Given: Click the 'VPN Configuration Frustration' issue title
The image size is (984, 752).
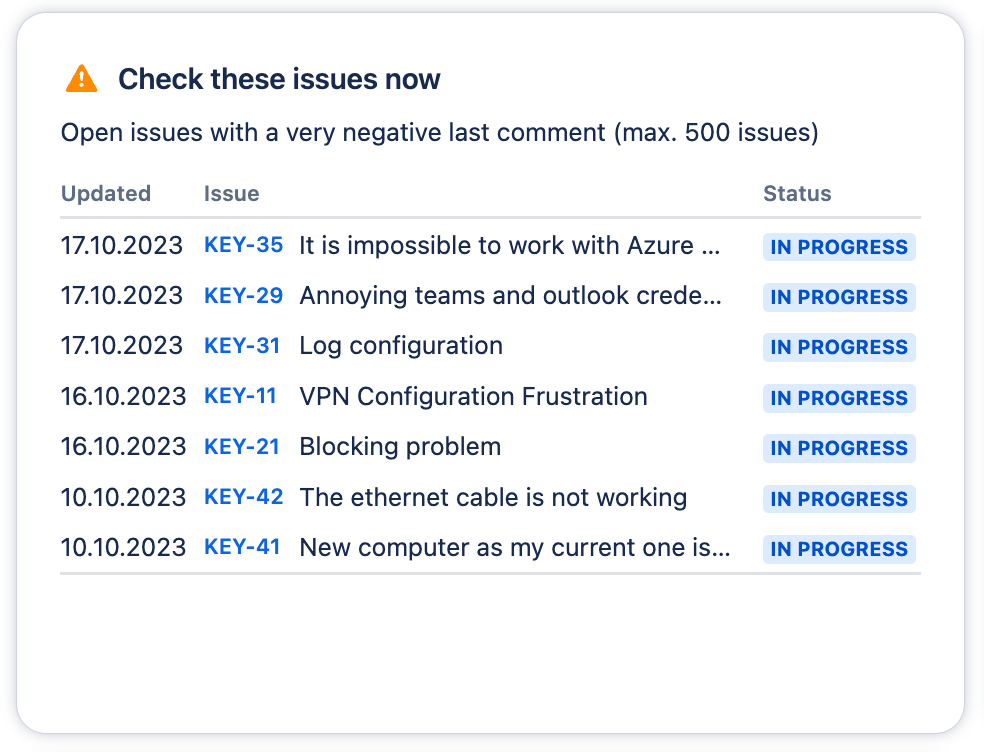Looking at the screenshot, I should pos(473,396).
